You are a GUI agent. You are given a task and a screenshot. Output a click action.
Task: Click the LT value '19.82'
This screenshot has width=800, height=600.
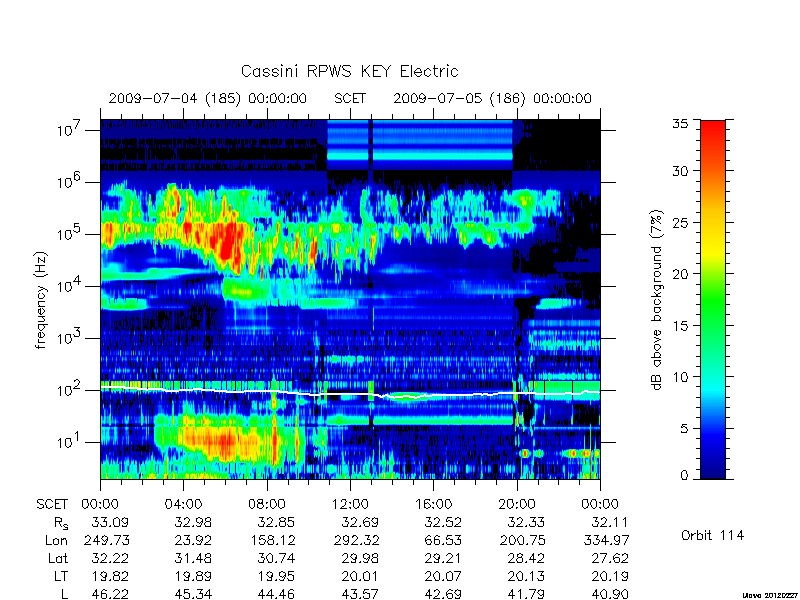click(x=110, y=576)
